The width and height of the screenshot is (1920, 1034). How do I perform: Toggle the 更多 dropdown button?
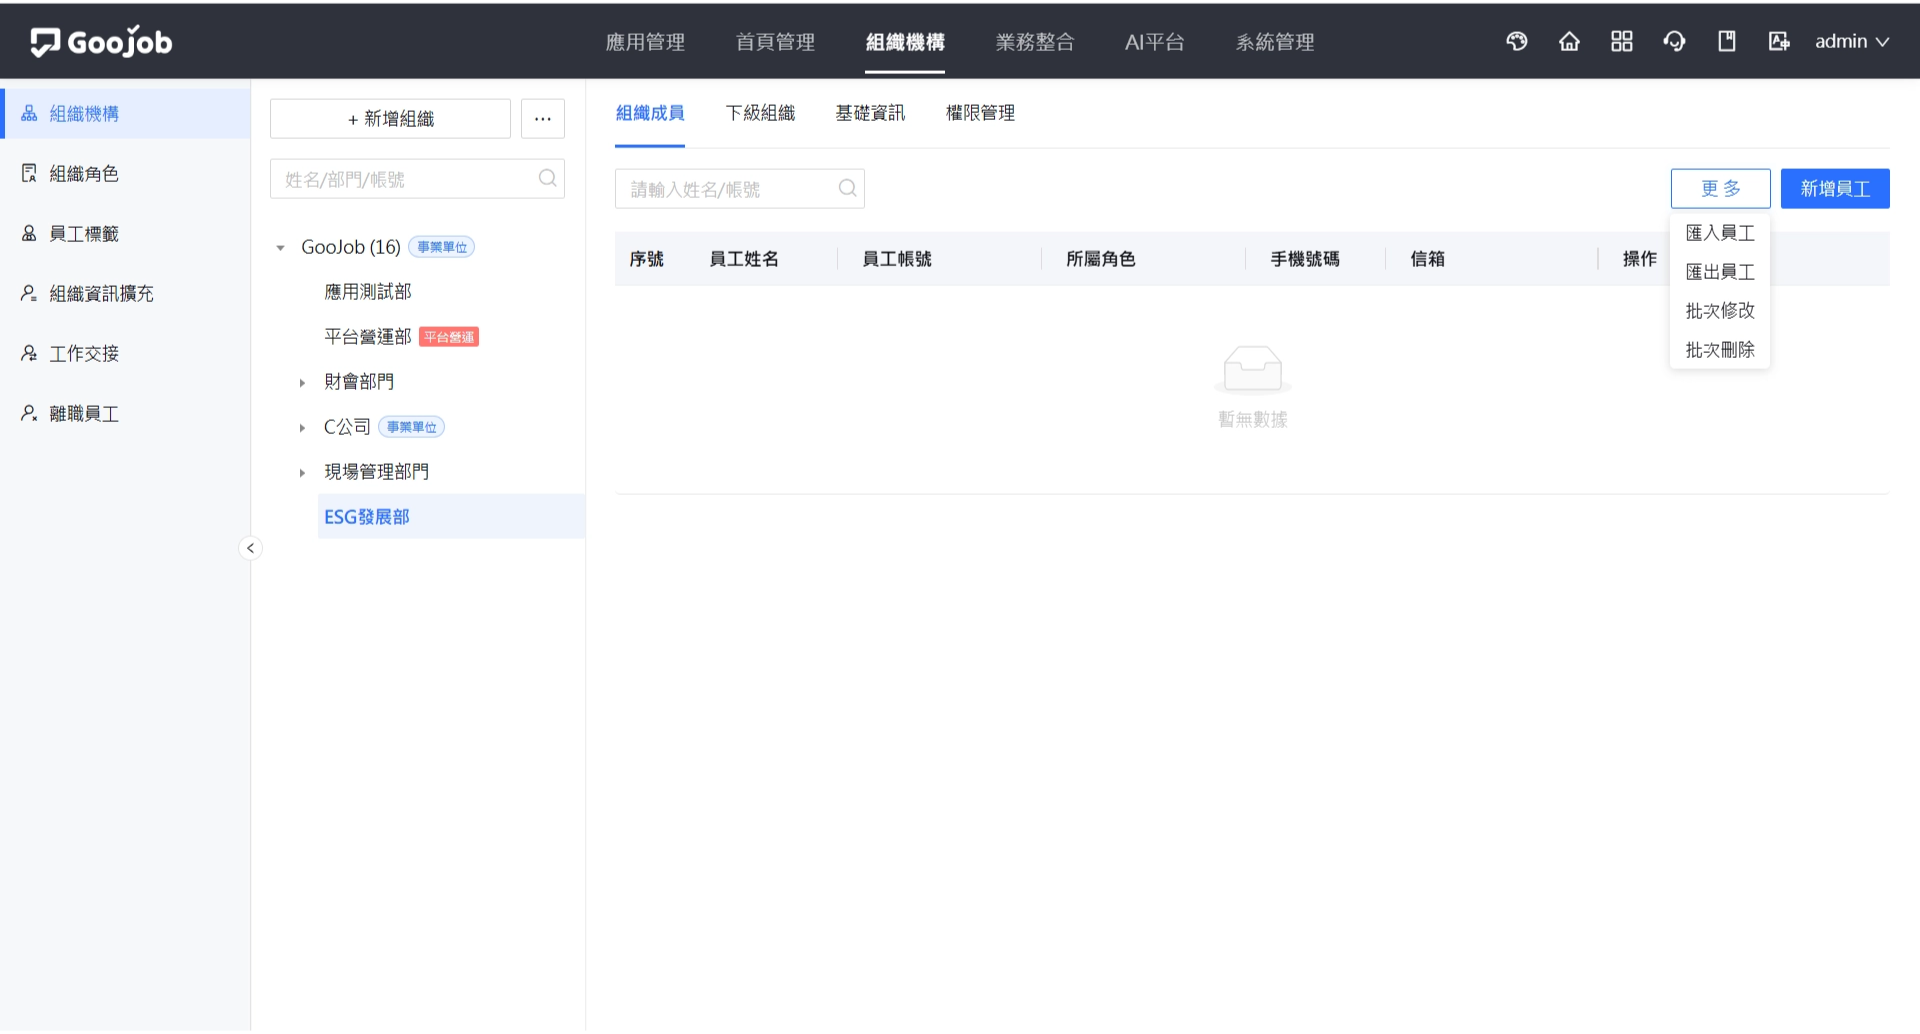[1720, 188]
